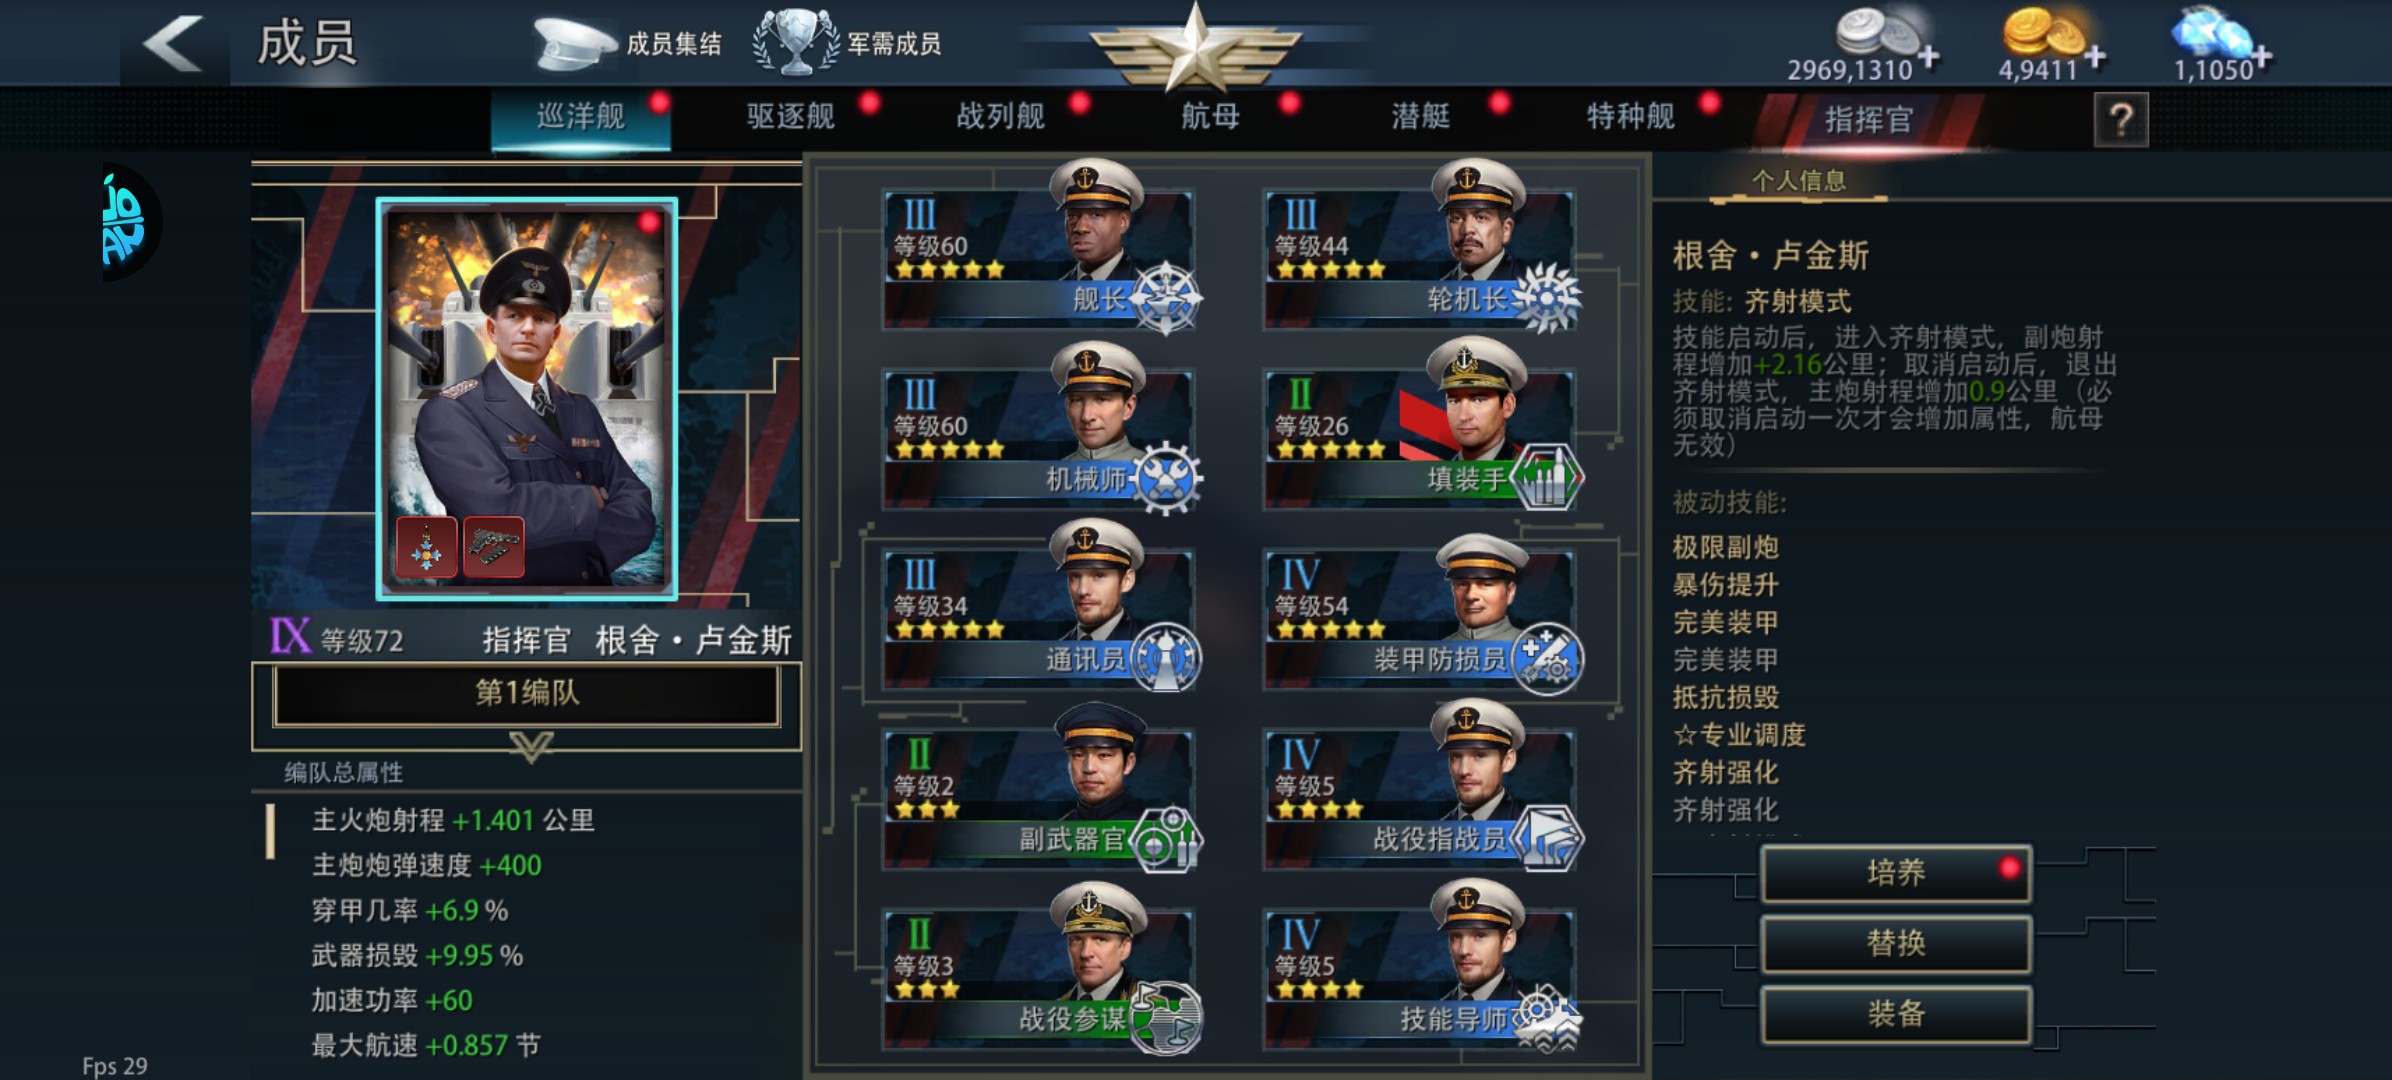Open the 指挥官 tab

point(1868,120)
